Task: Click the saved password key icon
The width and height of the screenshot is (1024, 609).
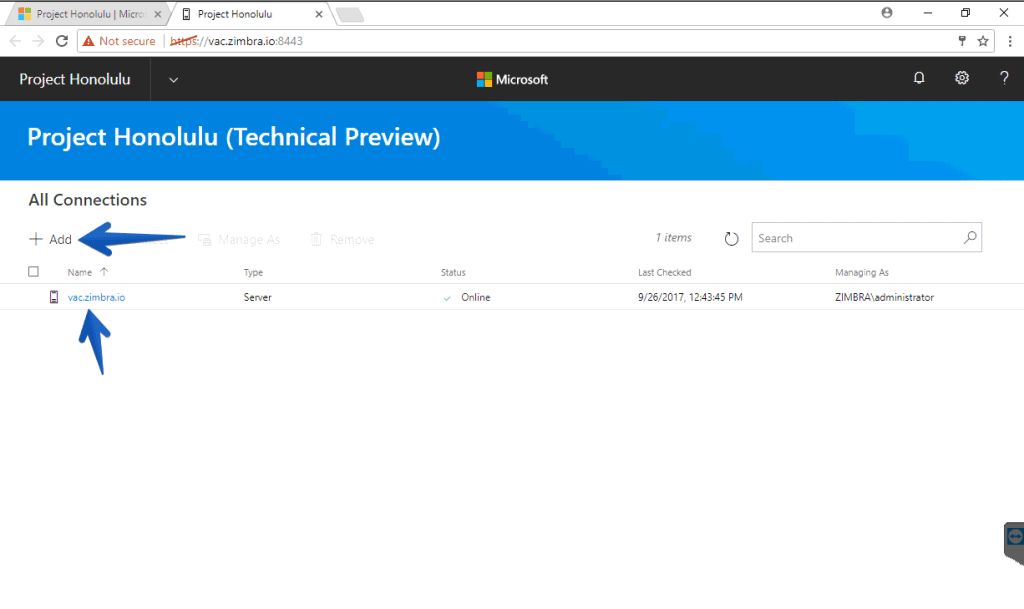Action: (x=962, y=41)
